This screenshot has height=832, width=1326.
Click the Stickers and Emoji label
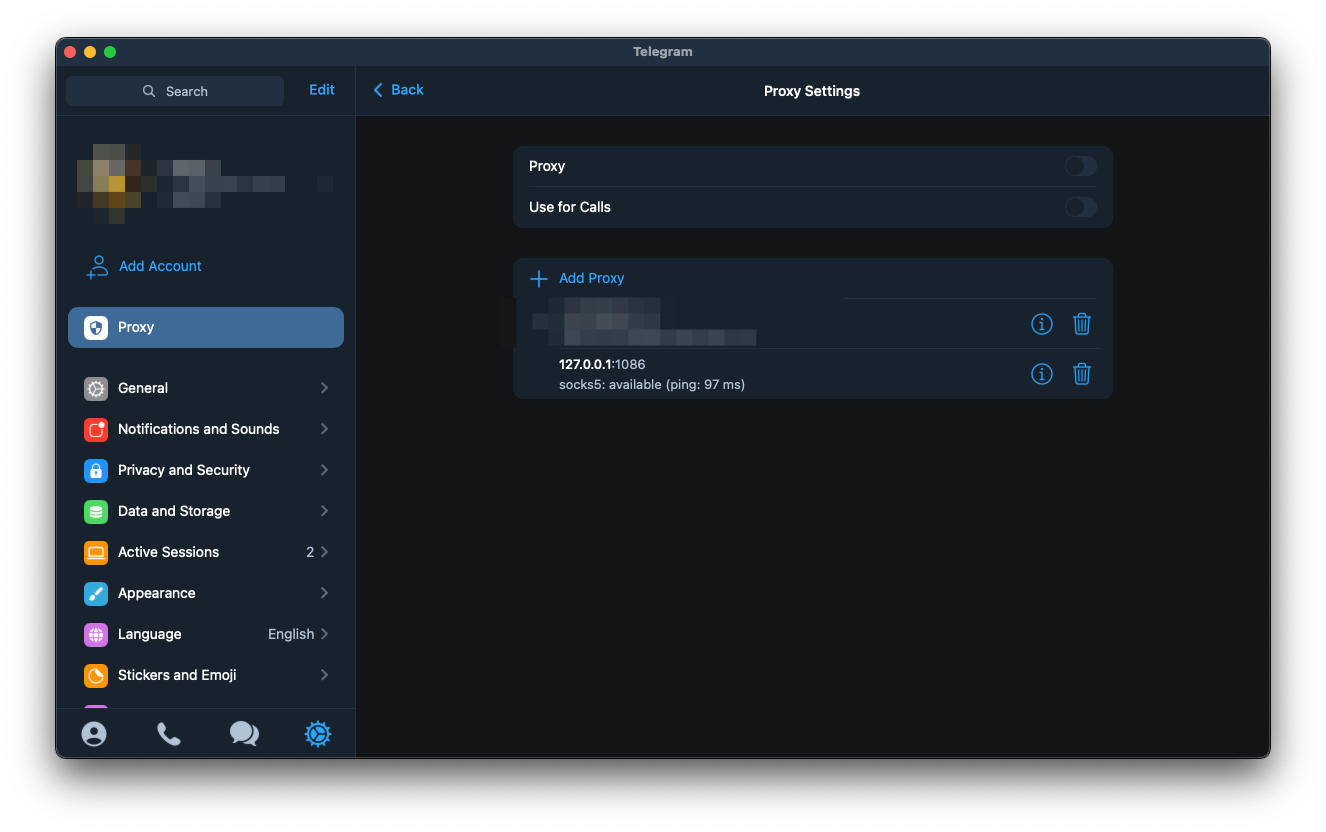[x=177, y=675]
